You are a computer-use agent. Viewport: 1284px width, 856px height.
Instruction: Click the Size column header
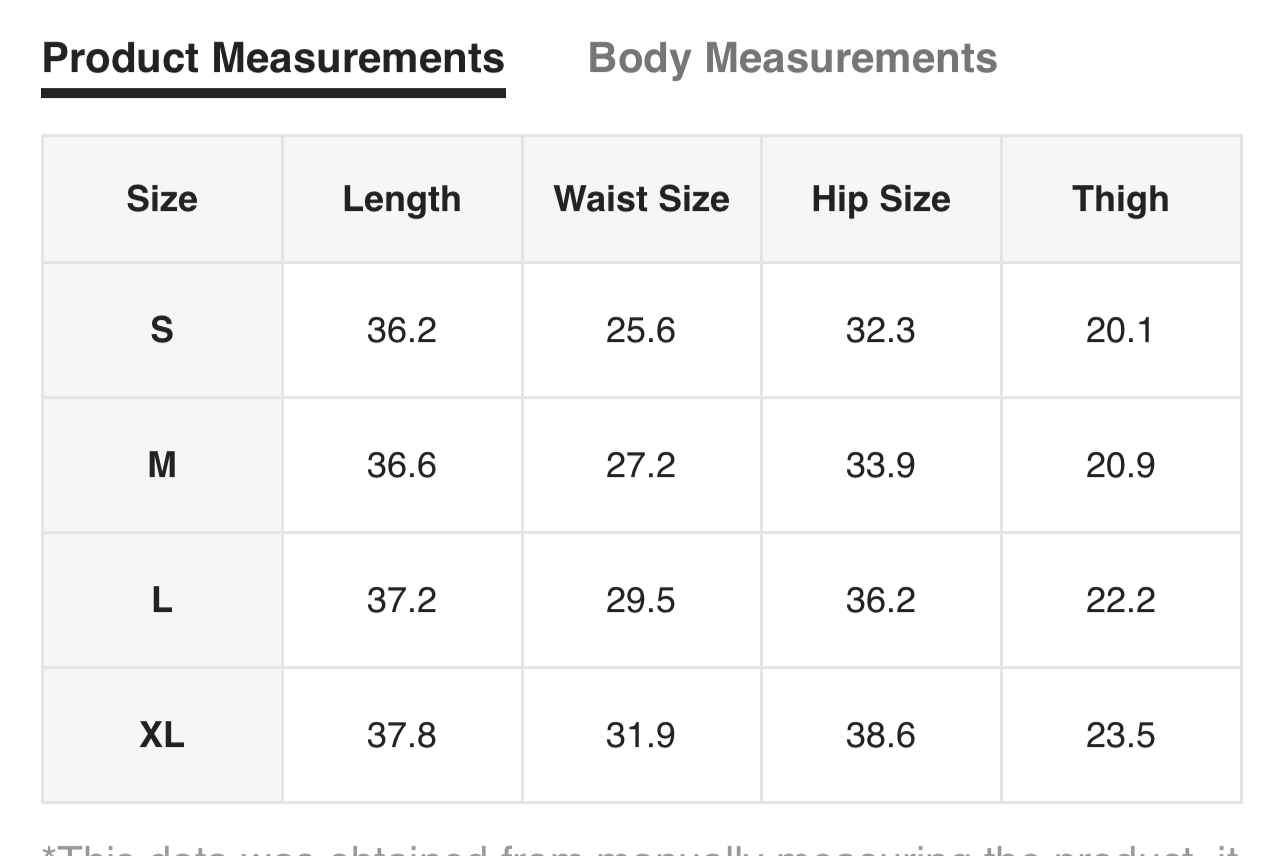162,199
